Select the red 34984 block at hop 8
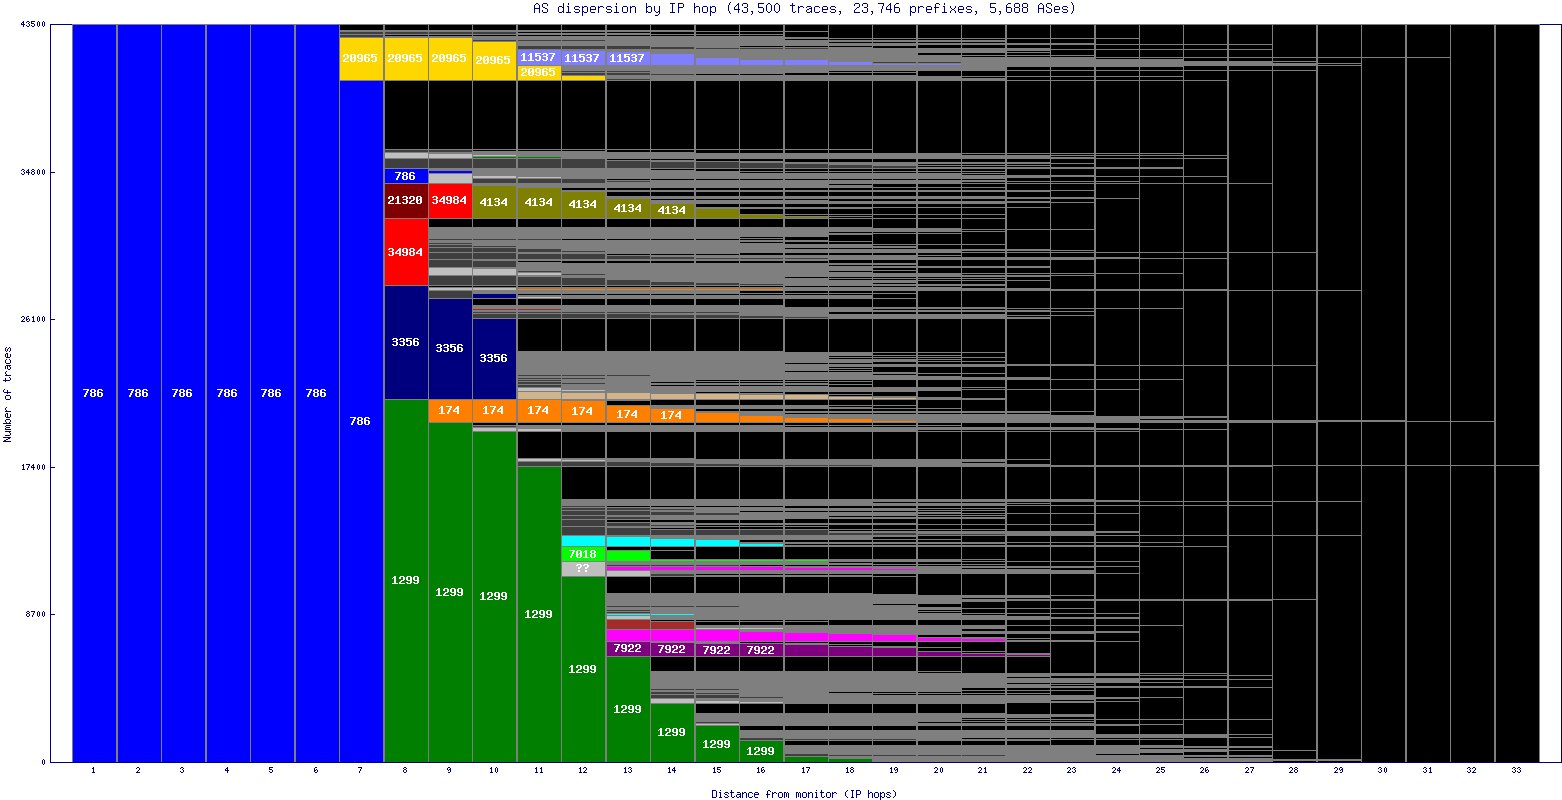 [x=405, y=252]
